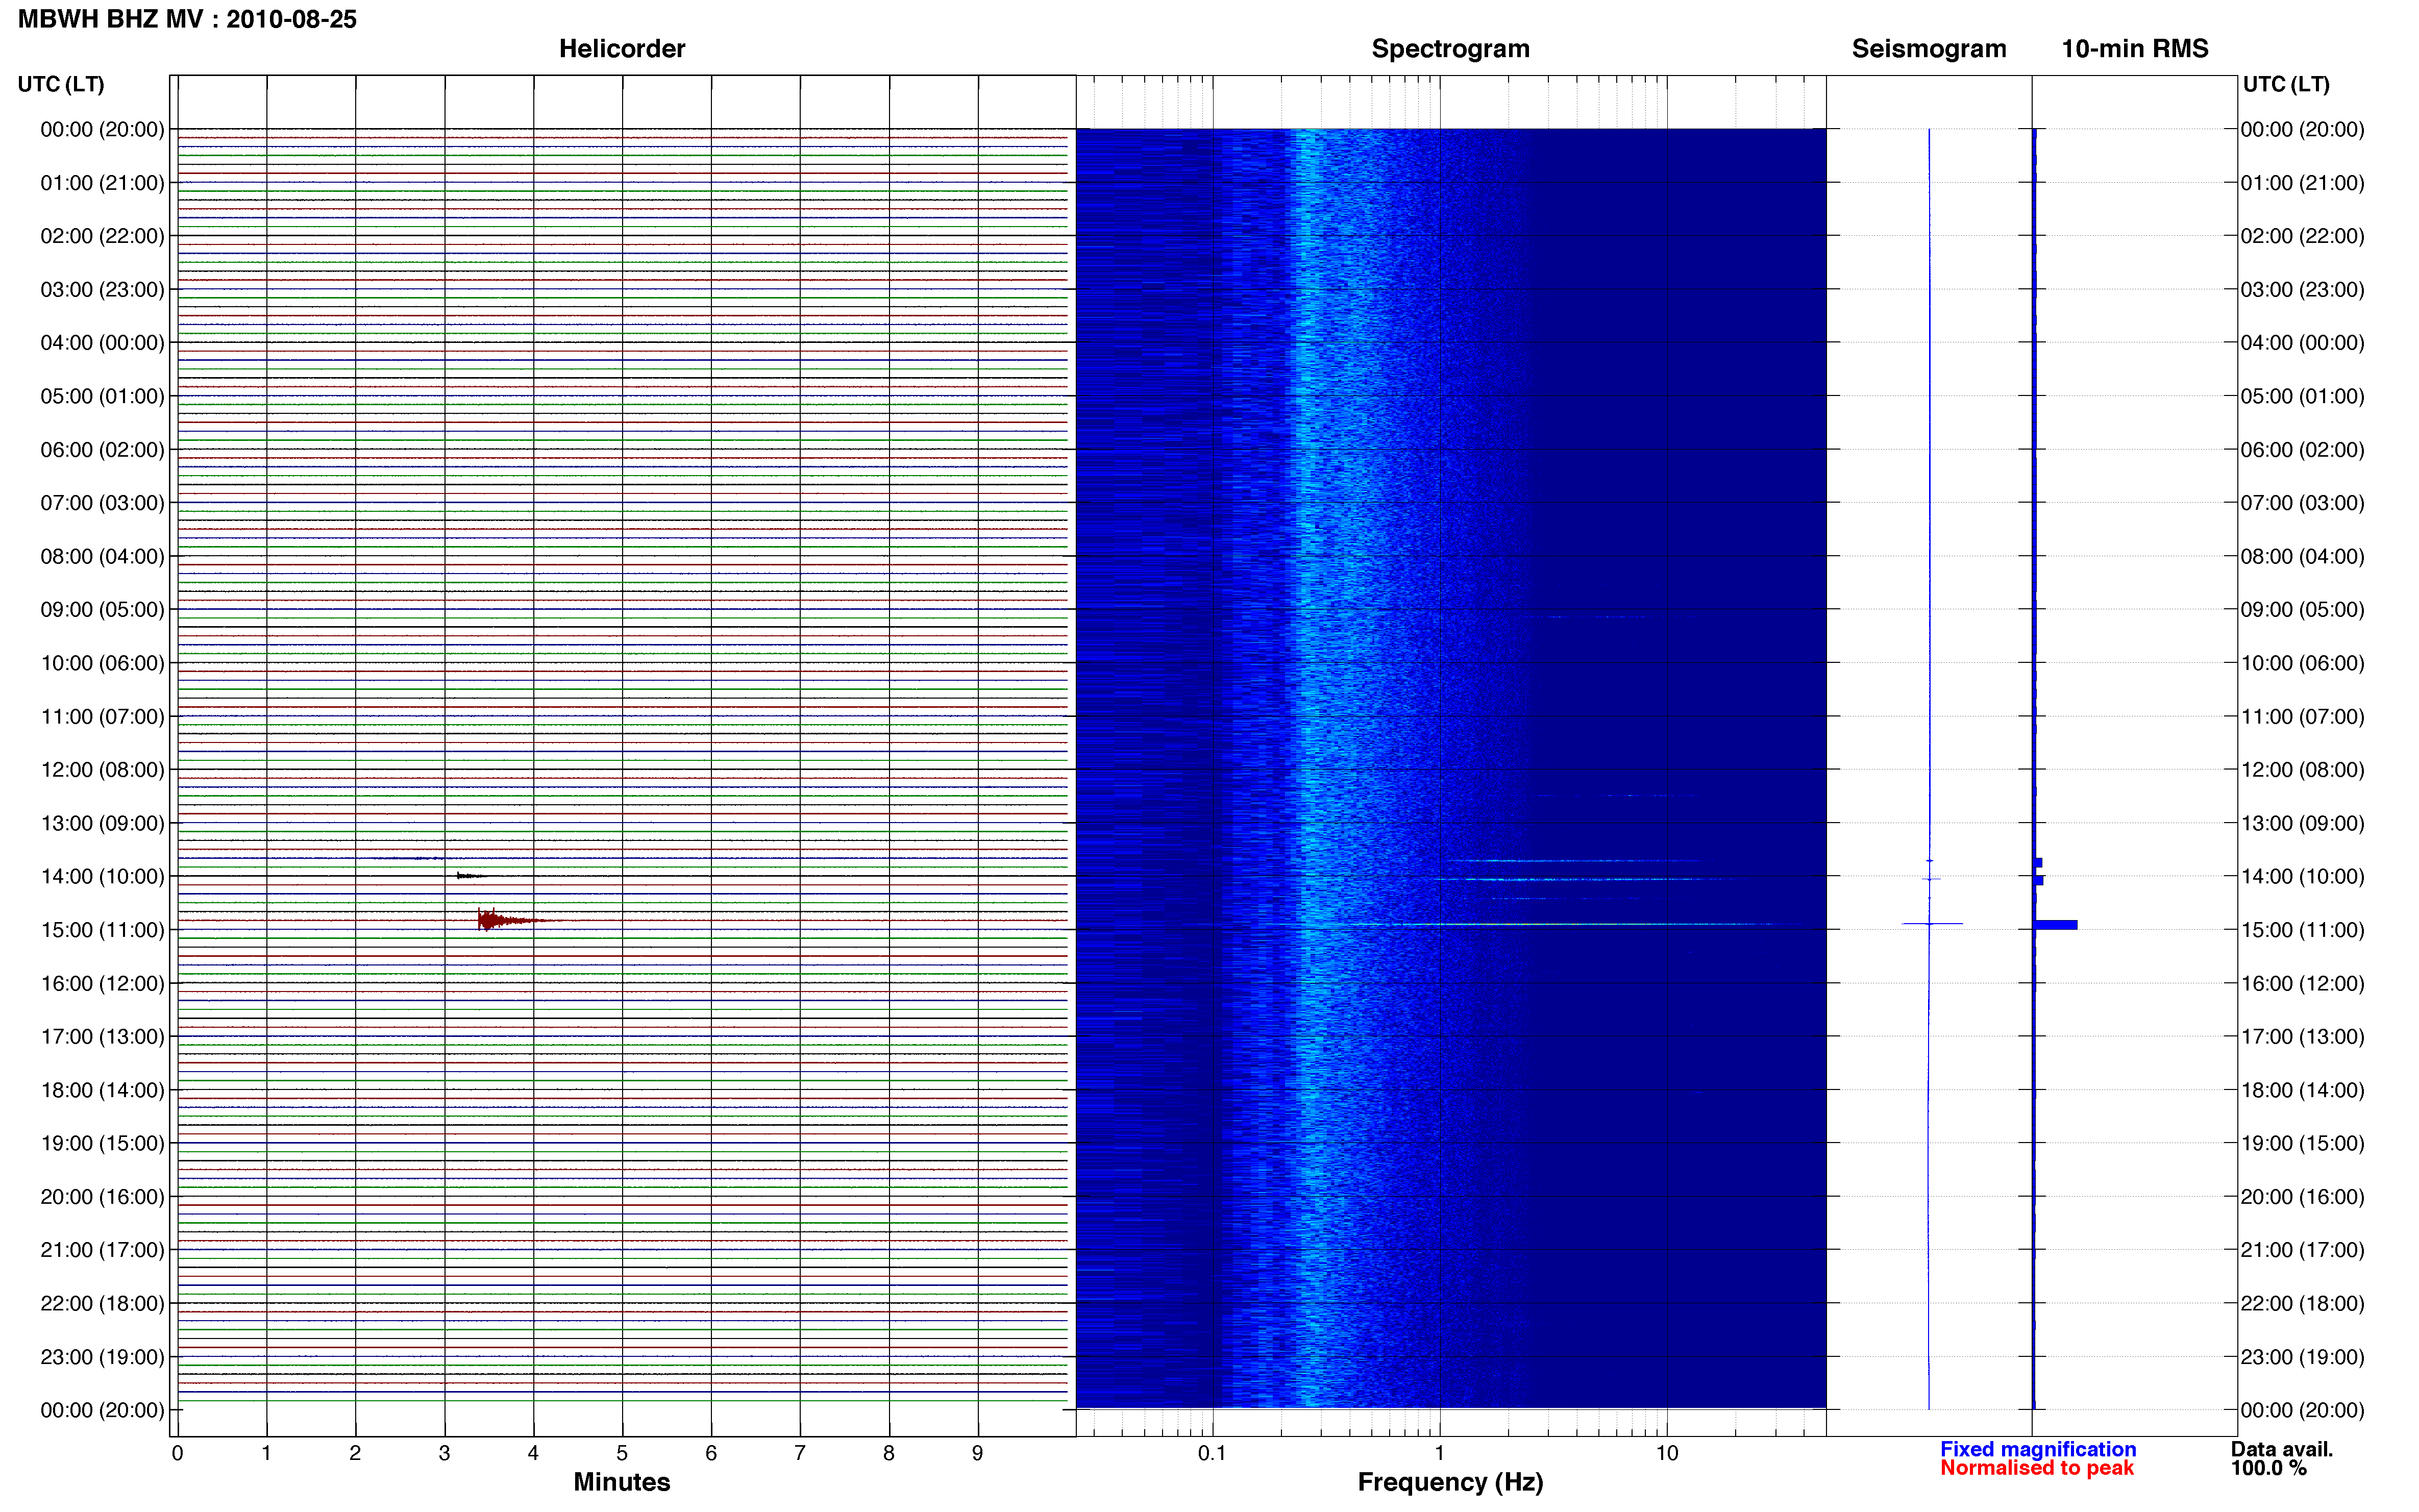Click the "5" tick on the Minutes axis
This screenshot has height=1512, width=2419.
pyautogui.click(x=622, y=1453)
